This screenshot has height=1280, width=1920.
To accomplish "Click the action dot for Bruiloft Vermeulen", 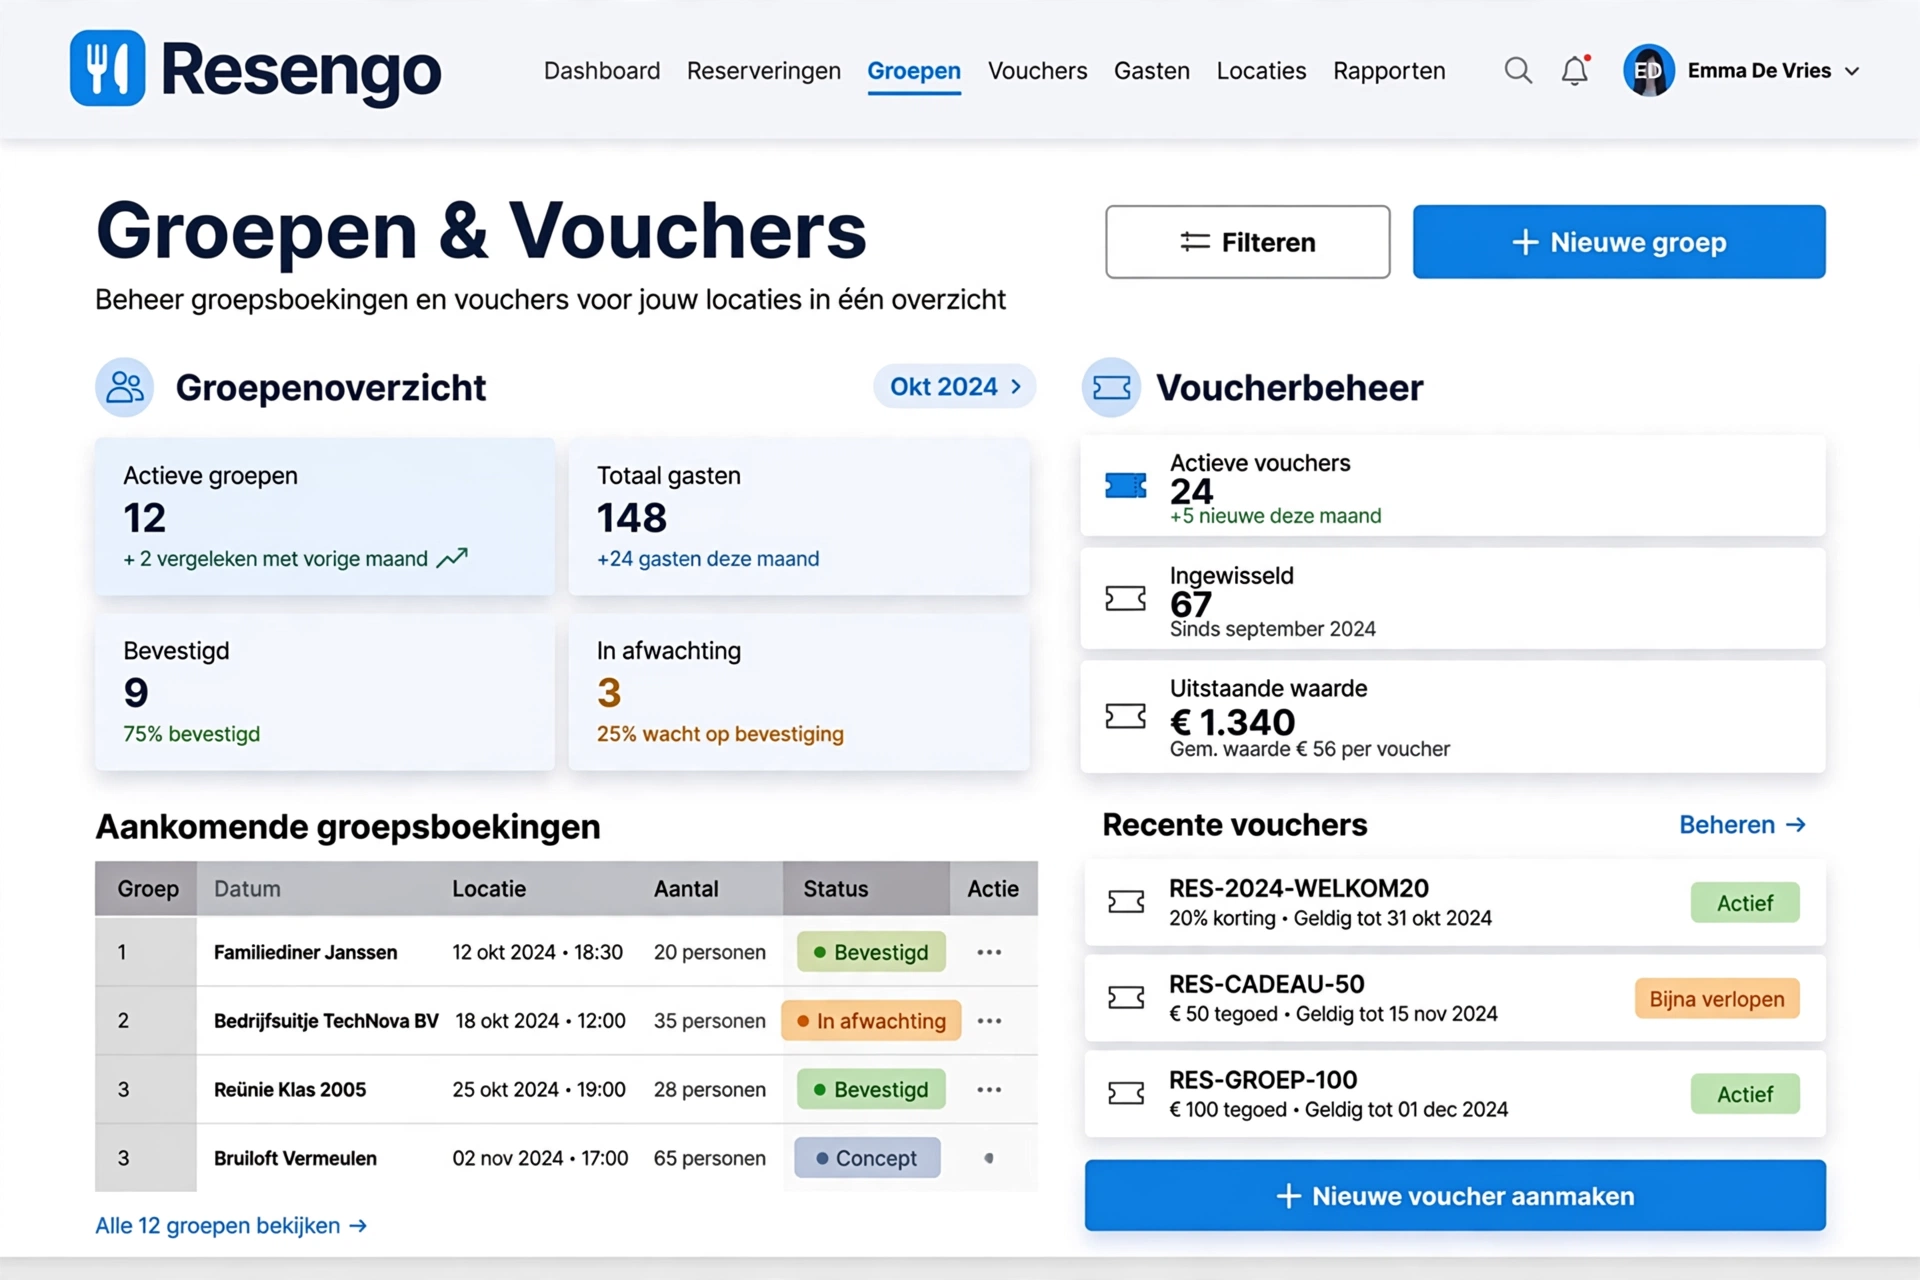I will pyautogui.click(x=989, y=1158).
